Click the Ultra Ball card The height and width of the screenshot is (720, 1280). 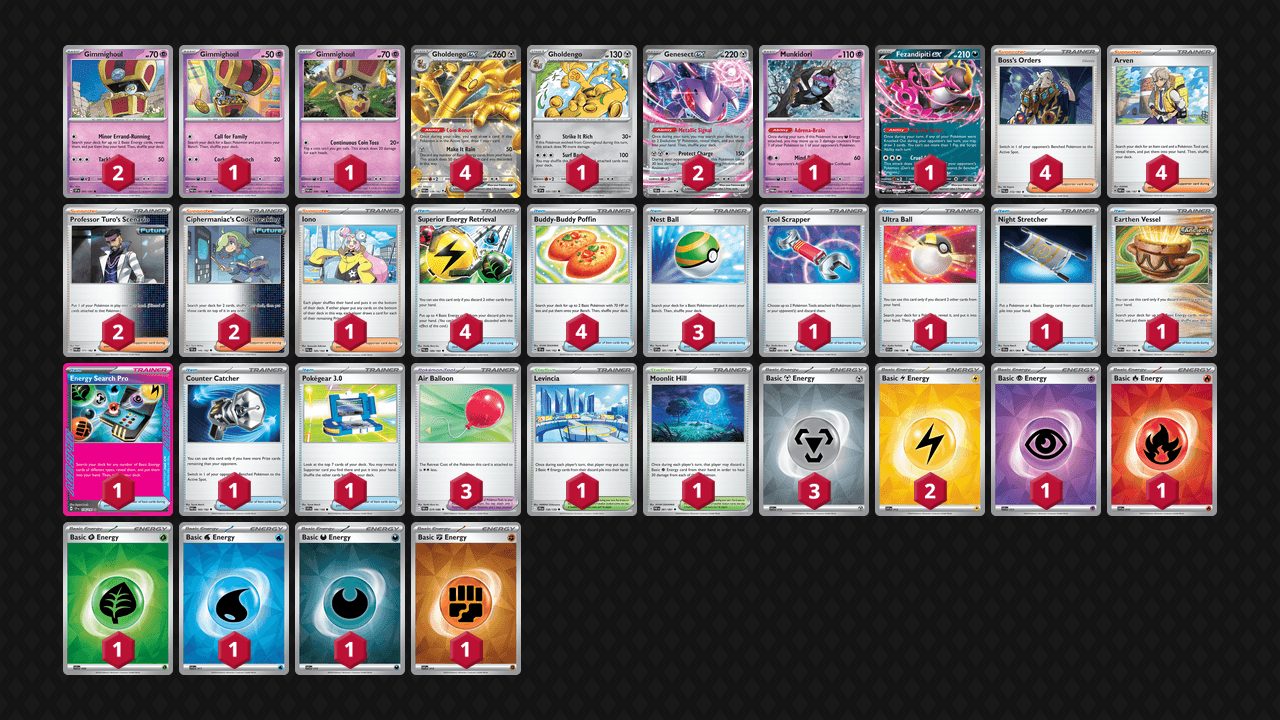[x=930, y=281]
